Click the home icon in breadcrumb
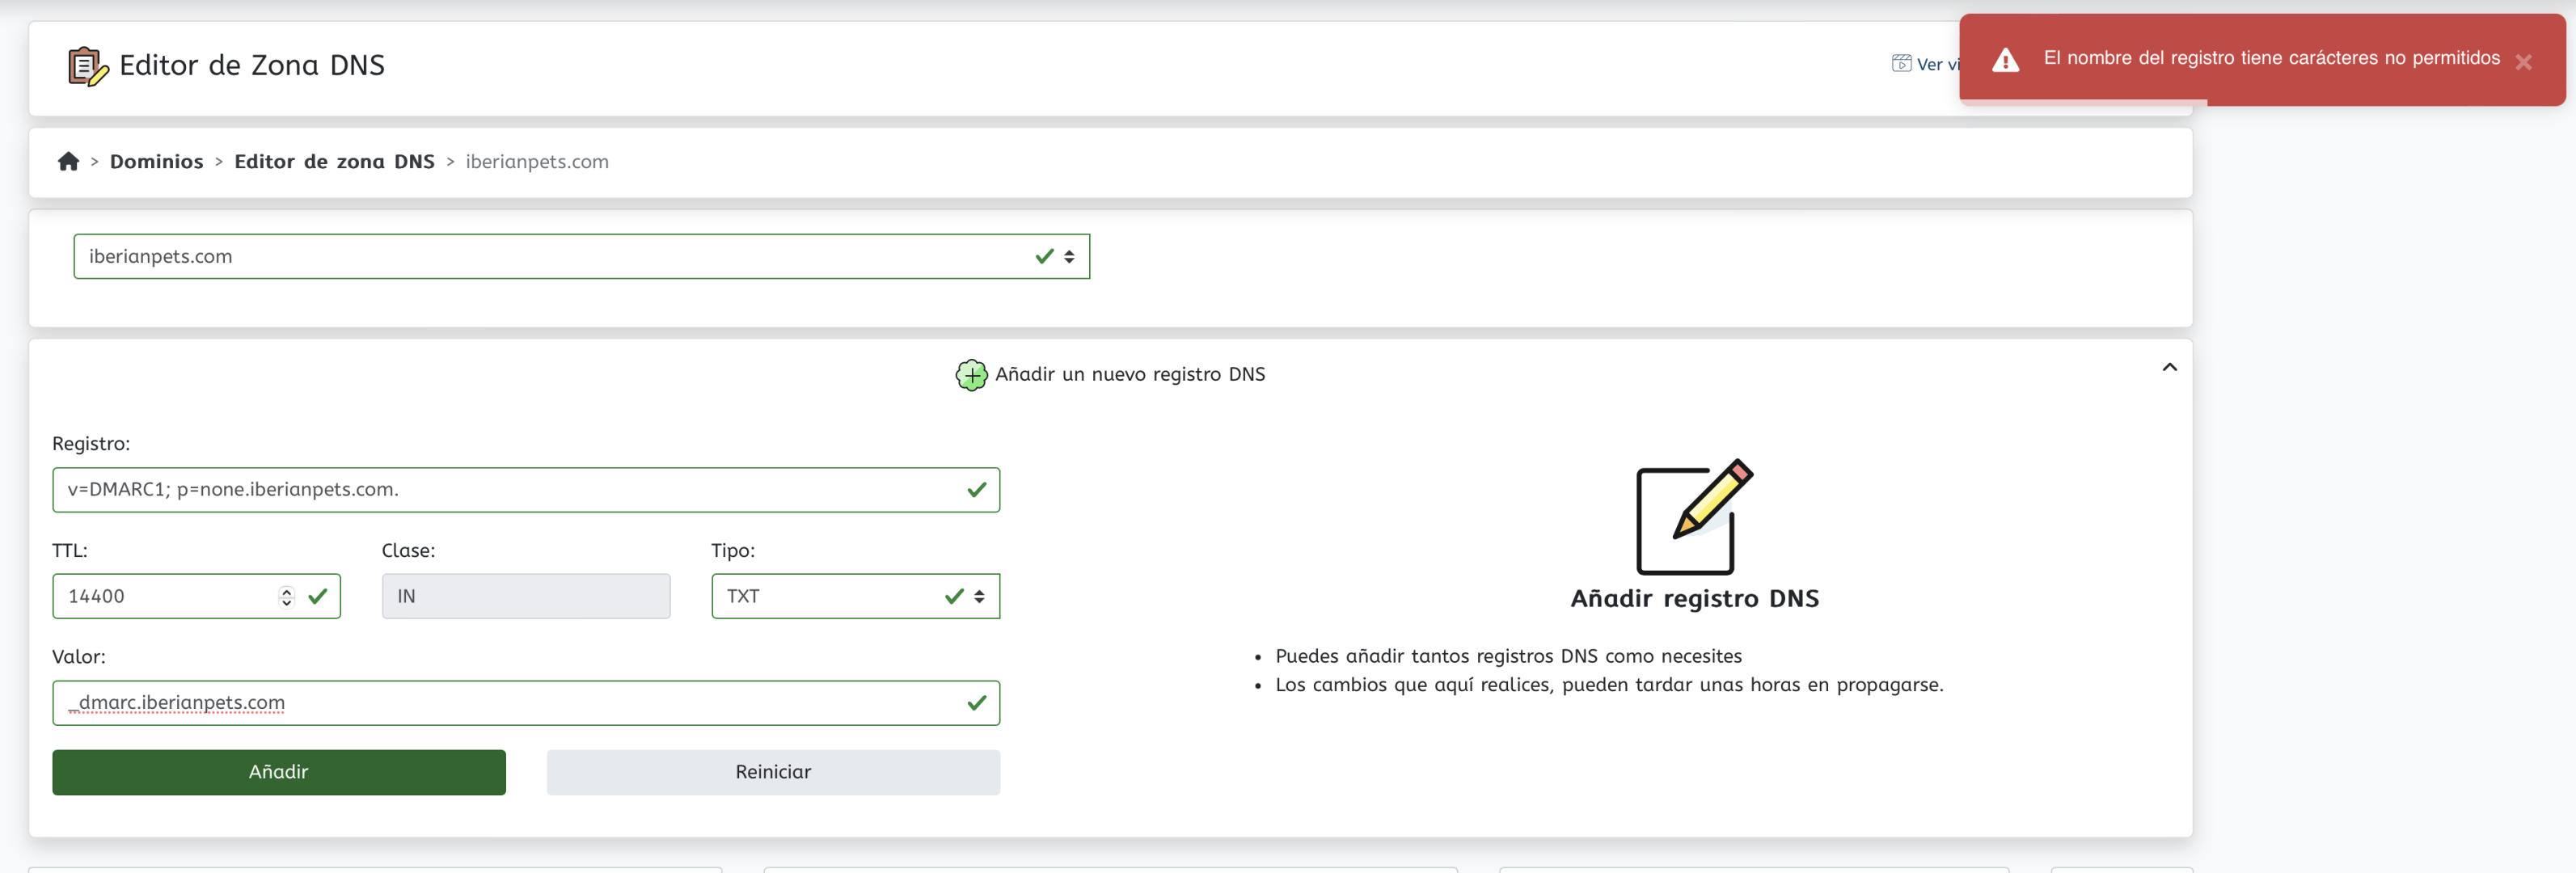The image size is (2576, 873). point(68,161)
